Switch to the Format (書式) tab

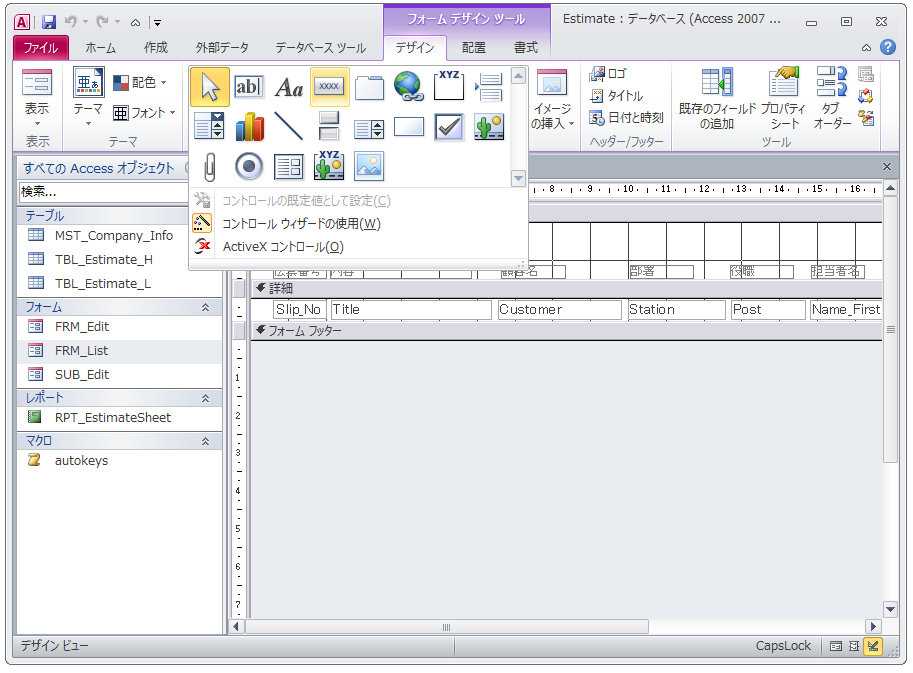(526, 48)
